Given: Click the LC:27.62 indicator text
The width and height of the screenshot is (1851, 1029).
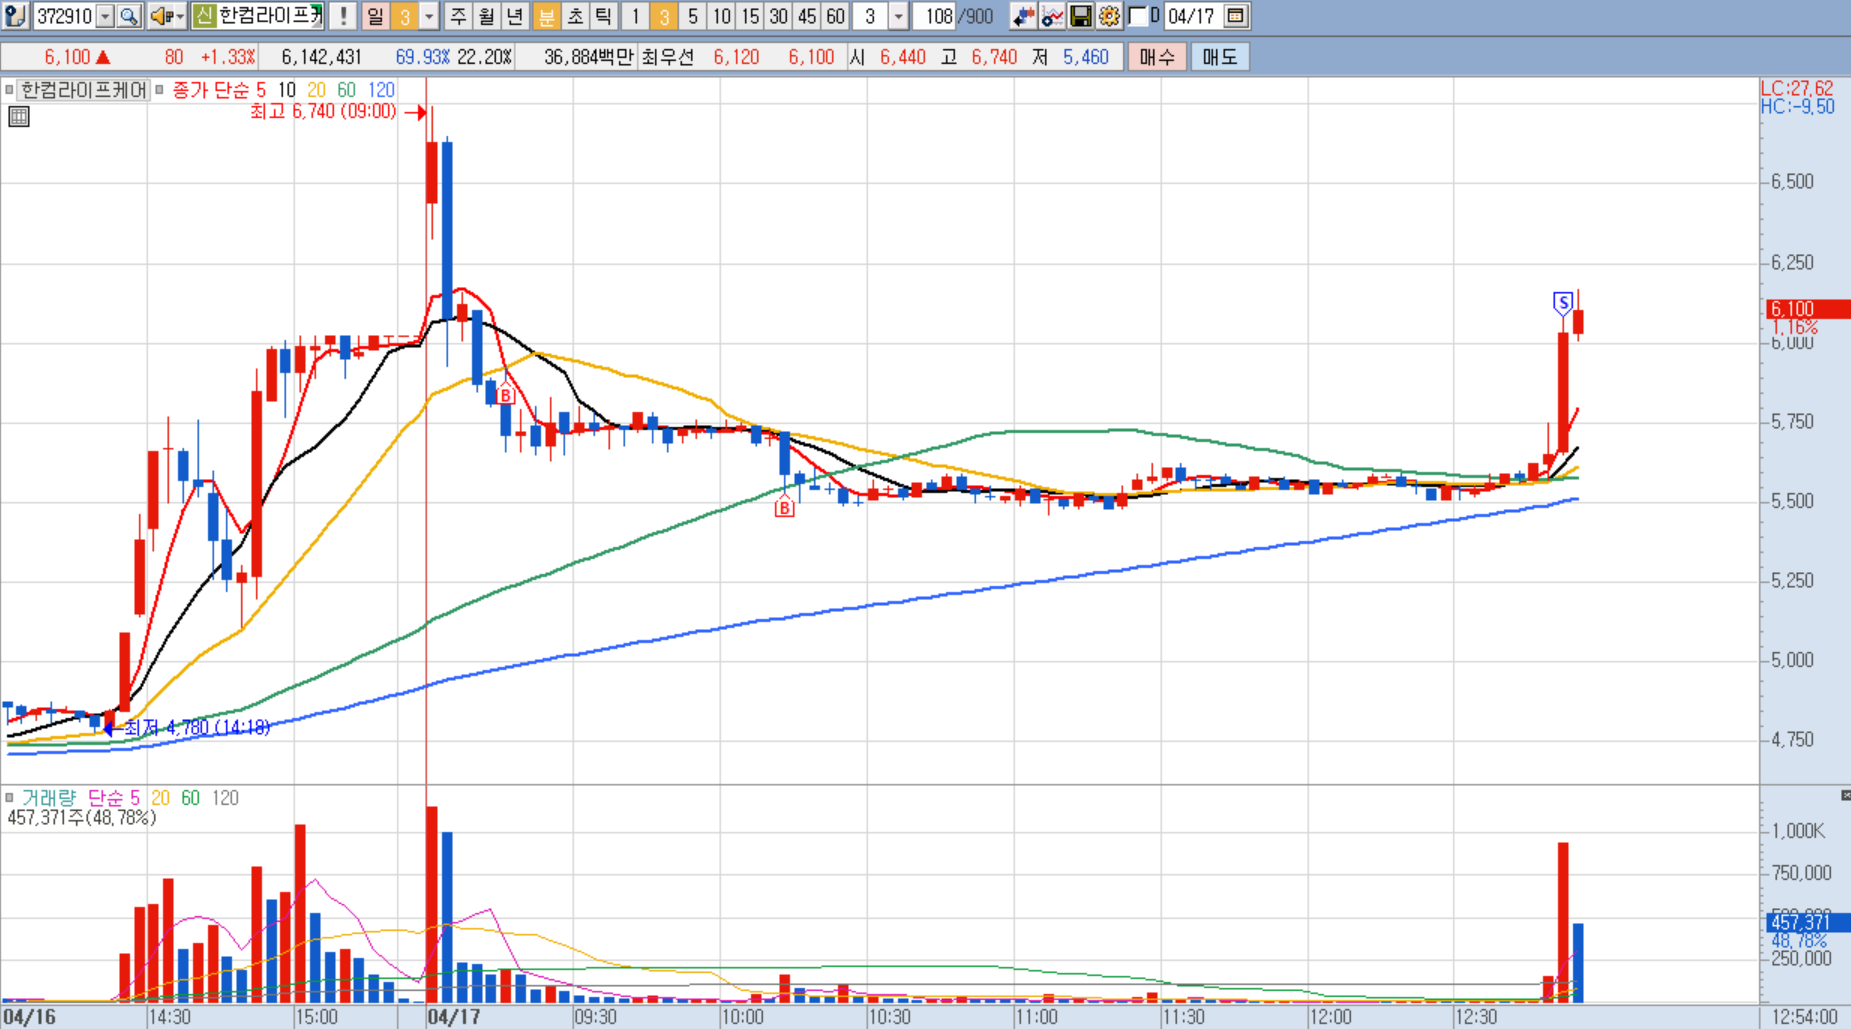Looking at the screenshot, I should (1797, 88).
